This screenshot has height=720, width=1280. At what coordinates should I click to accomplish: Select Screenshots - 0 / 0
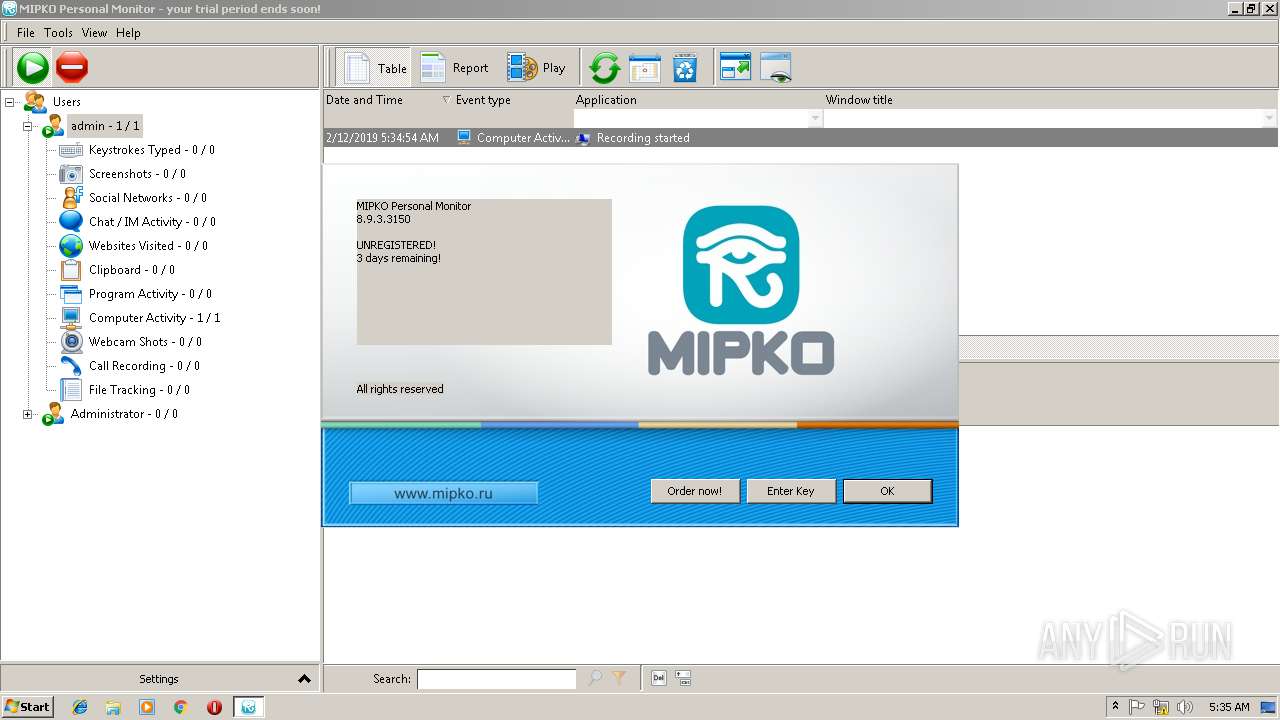[137, 174]
